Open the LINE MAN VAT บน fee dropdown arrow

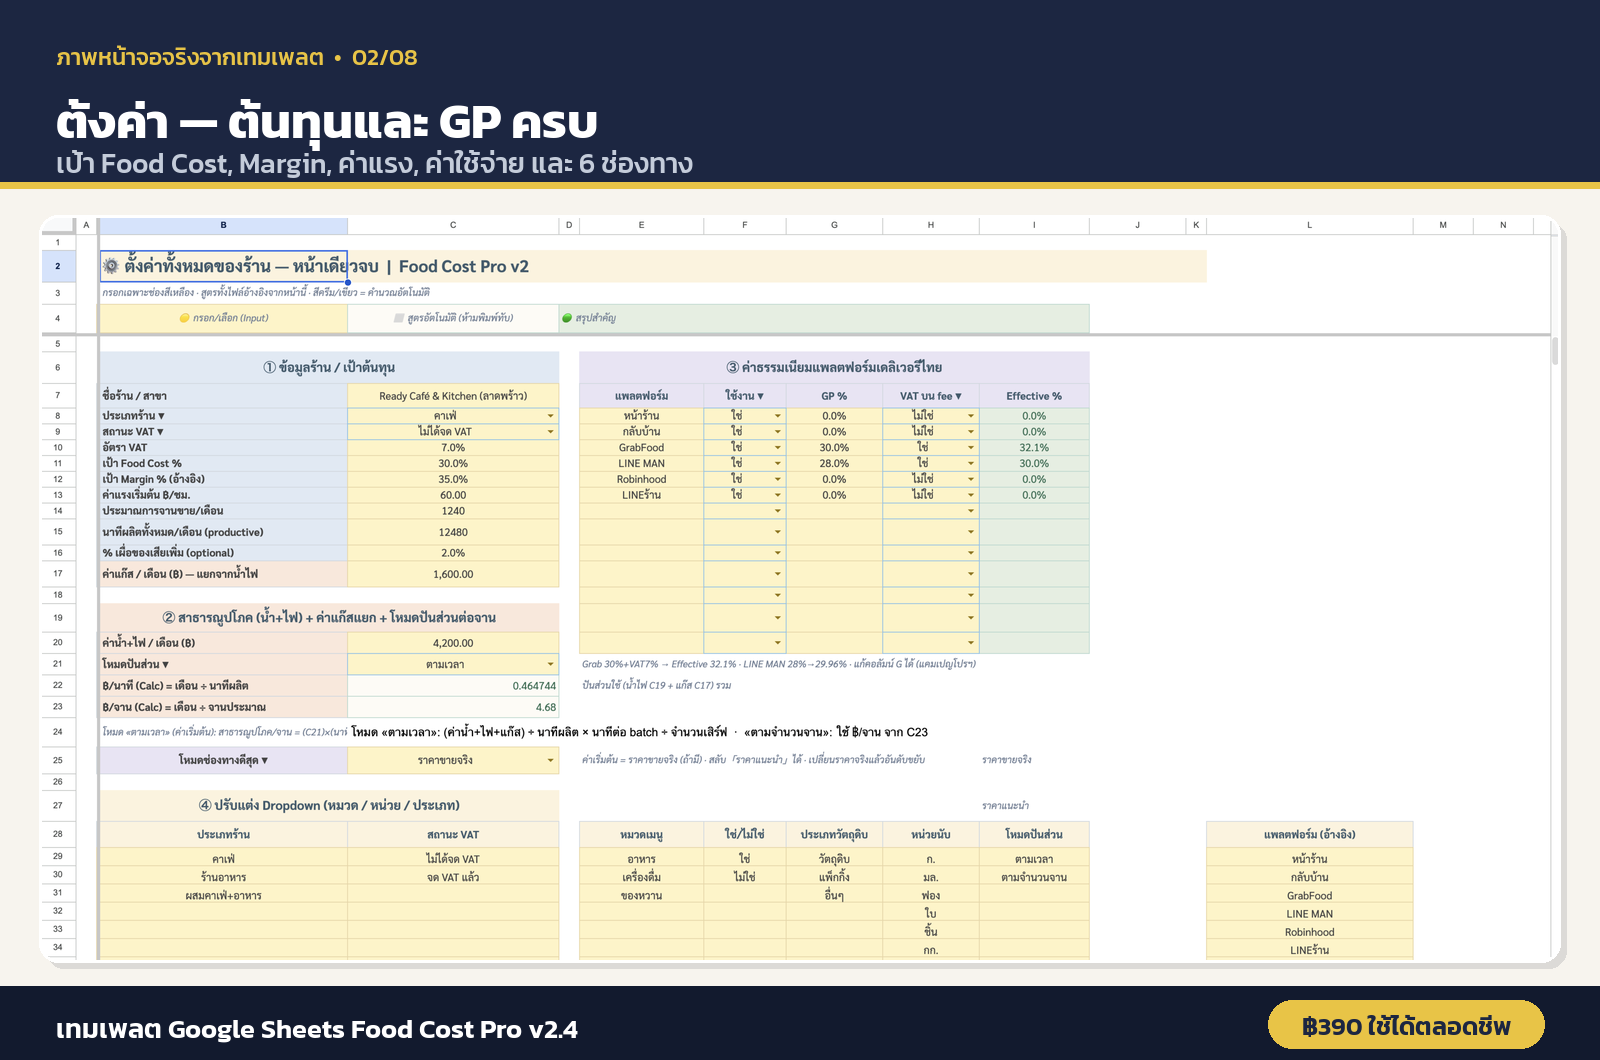click(x=971, y=464)
